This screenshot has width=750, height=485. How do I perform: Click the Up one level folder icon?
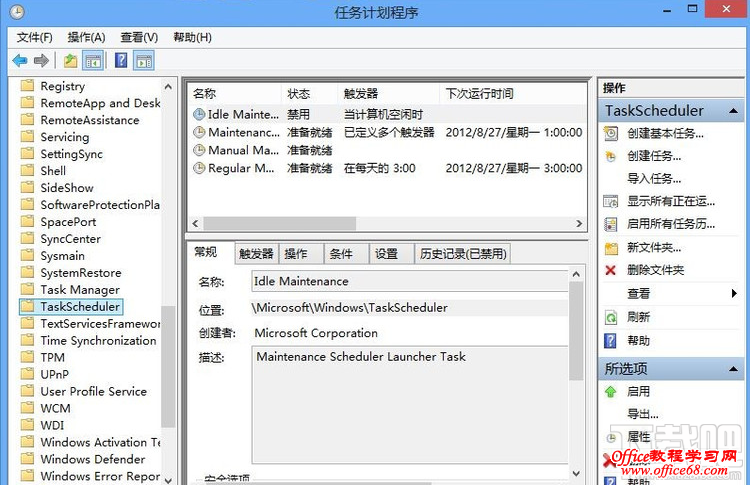(x=70, y=61)
